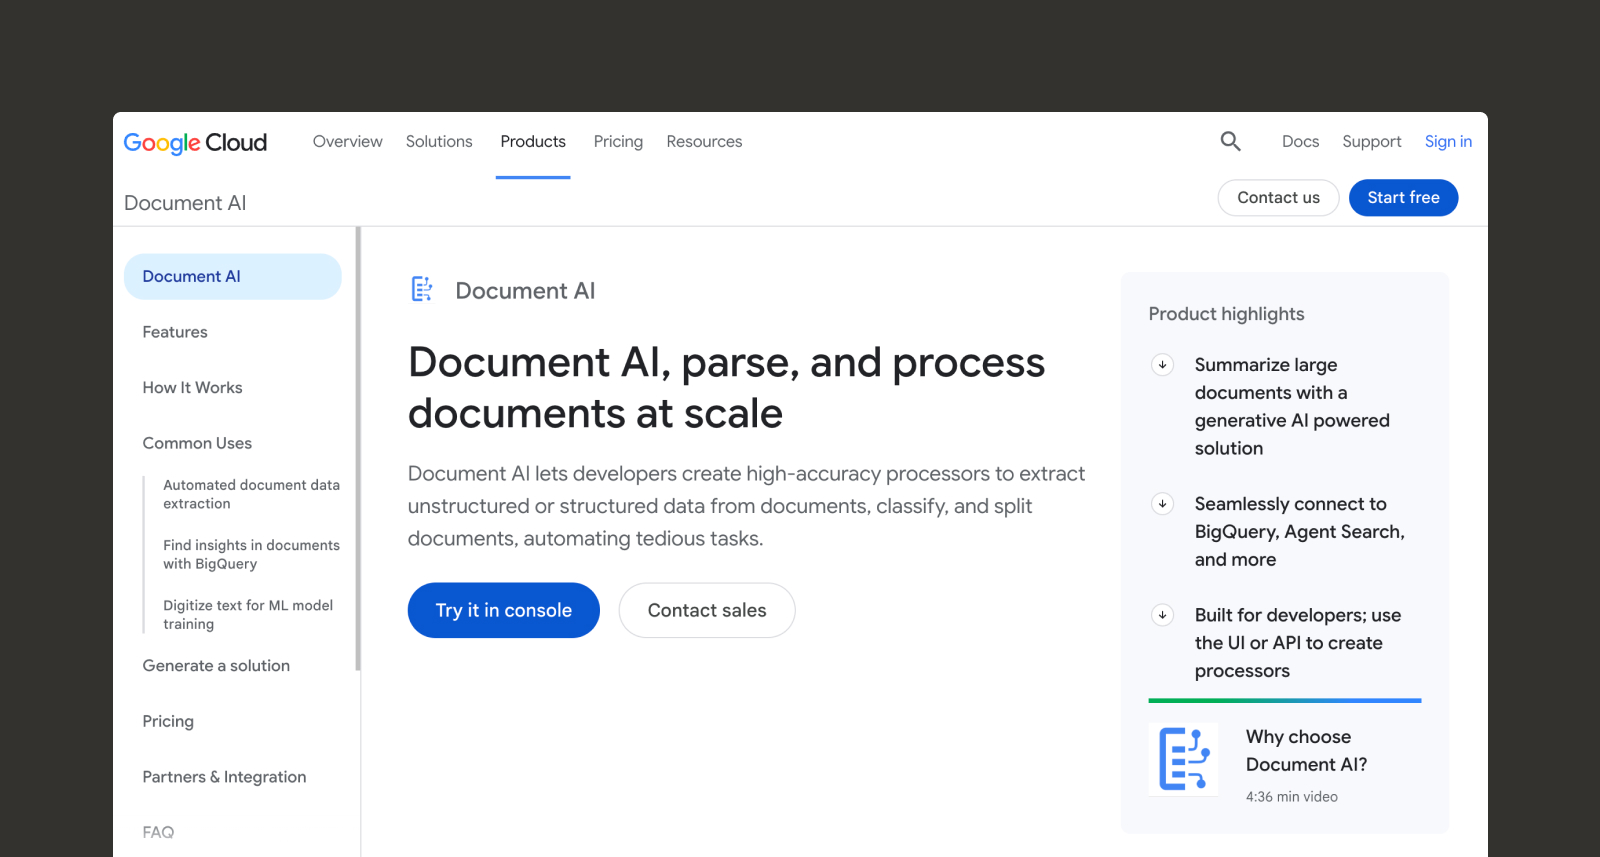Click the sidebar scrollbar

pos(358,448)
